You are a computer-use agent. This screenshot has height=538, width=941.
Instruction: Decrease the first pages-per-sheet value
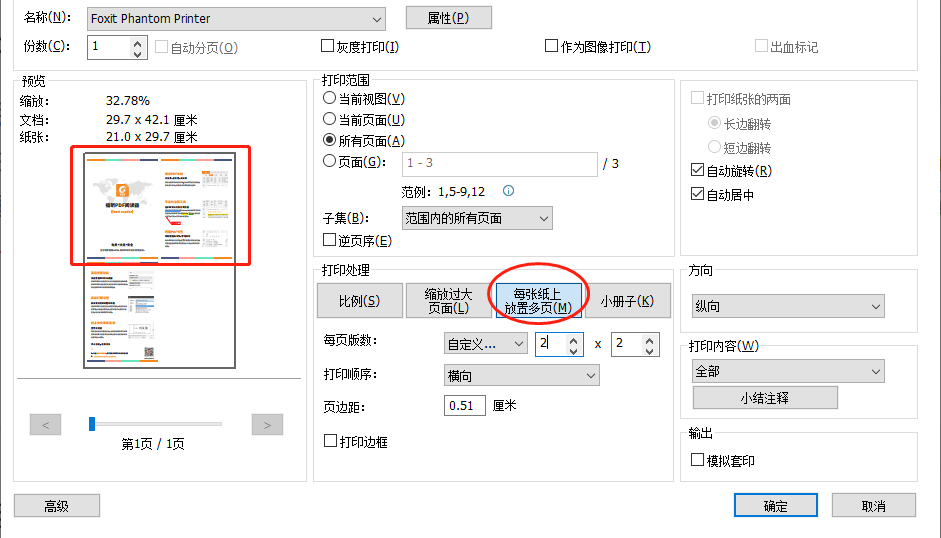tap(574, 350)
